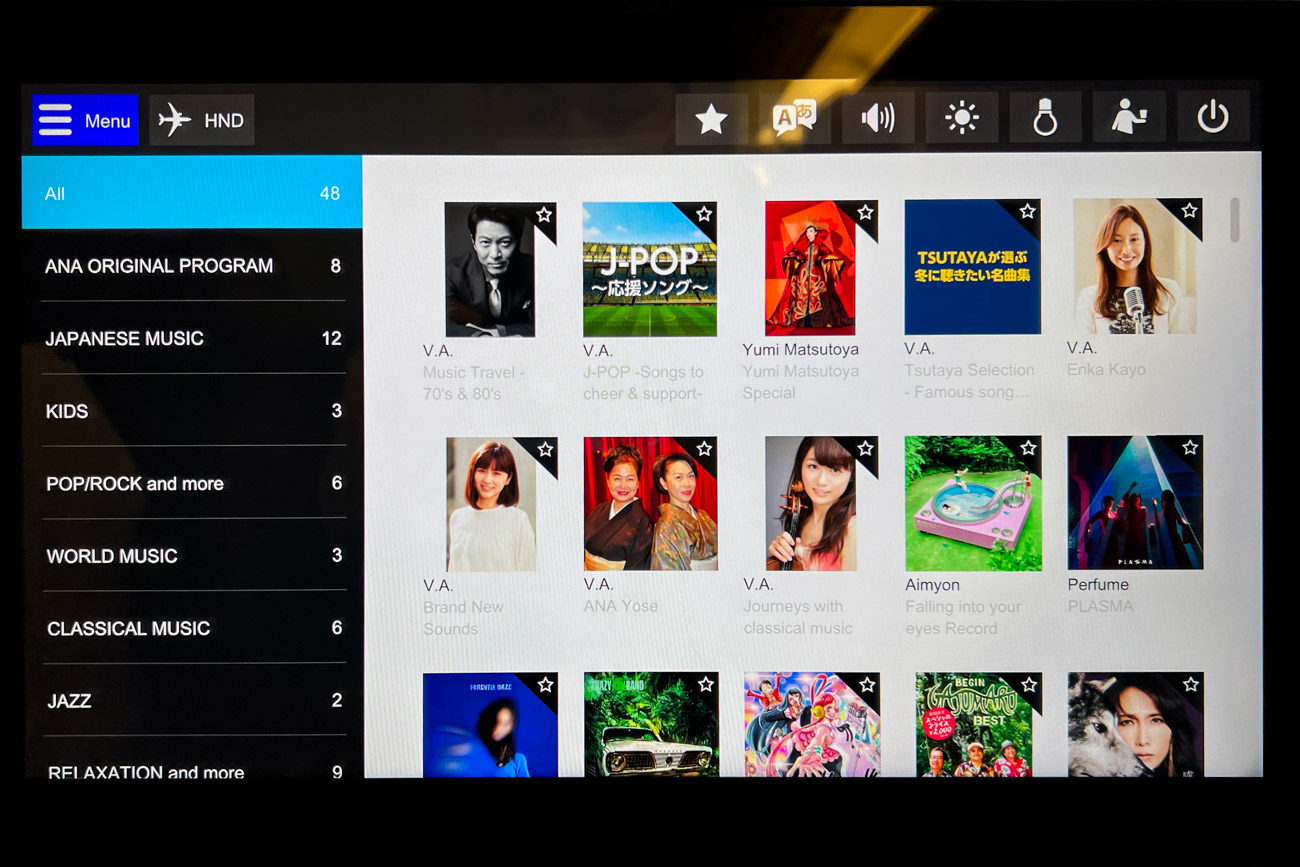Open favorites with the star icon in top bar
Viewport: 1300px width, 867px height.
pos(711,119)
